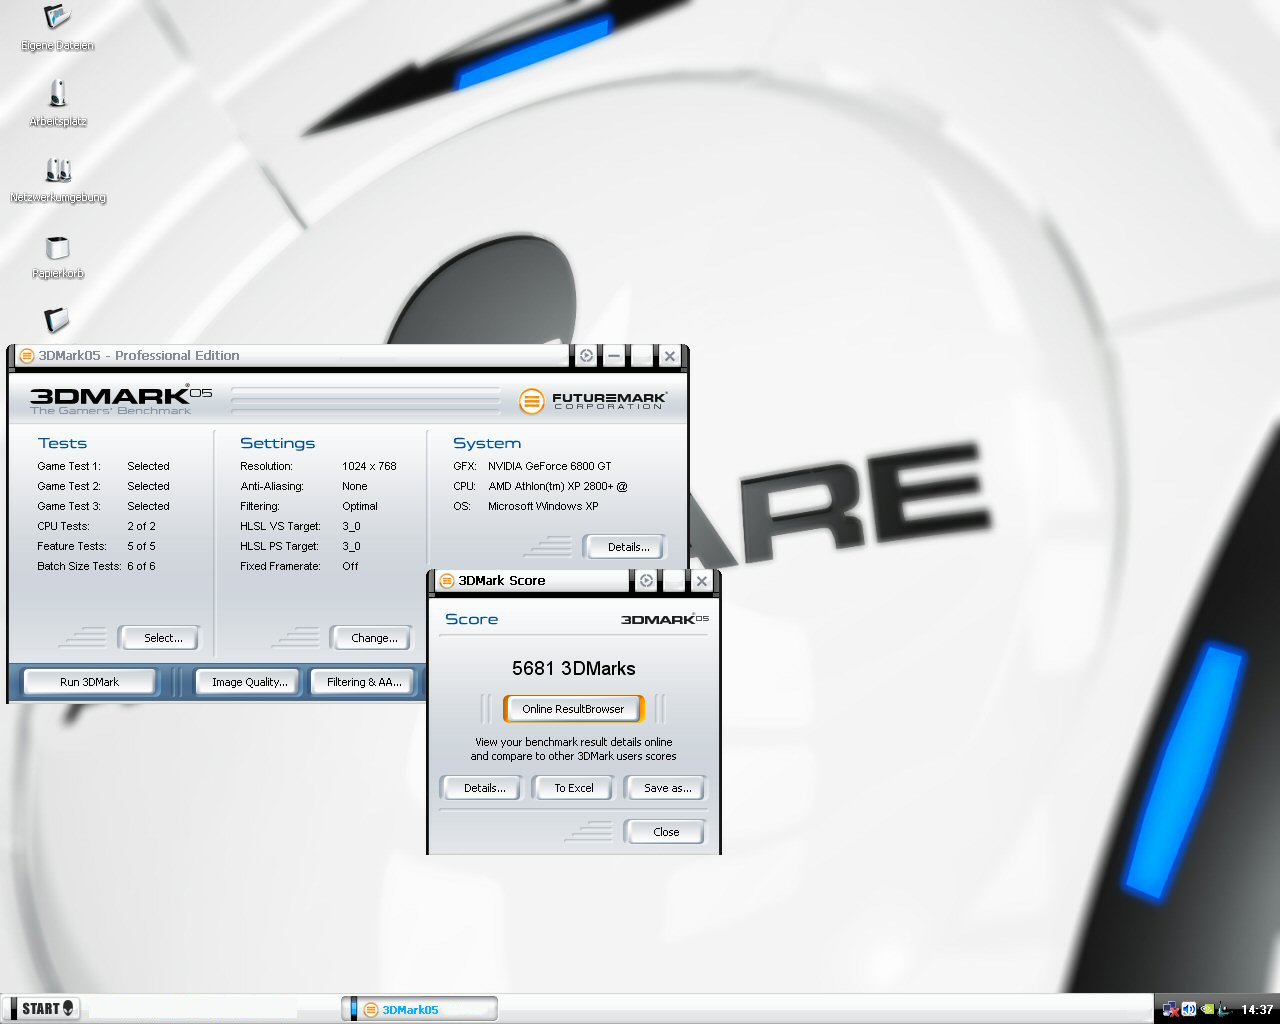Image resolution: width=1280 pixels, height=1024 pixels.
Task: Click the round options icon in 3DMark Score title bar
Action: (646, 581)
